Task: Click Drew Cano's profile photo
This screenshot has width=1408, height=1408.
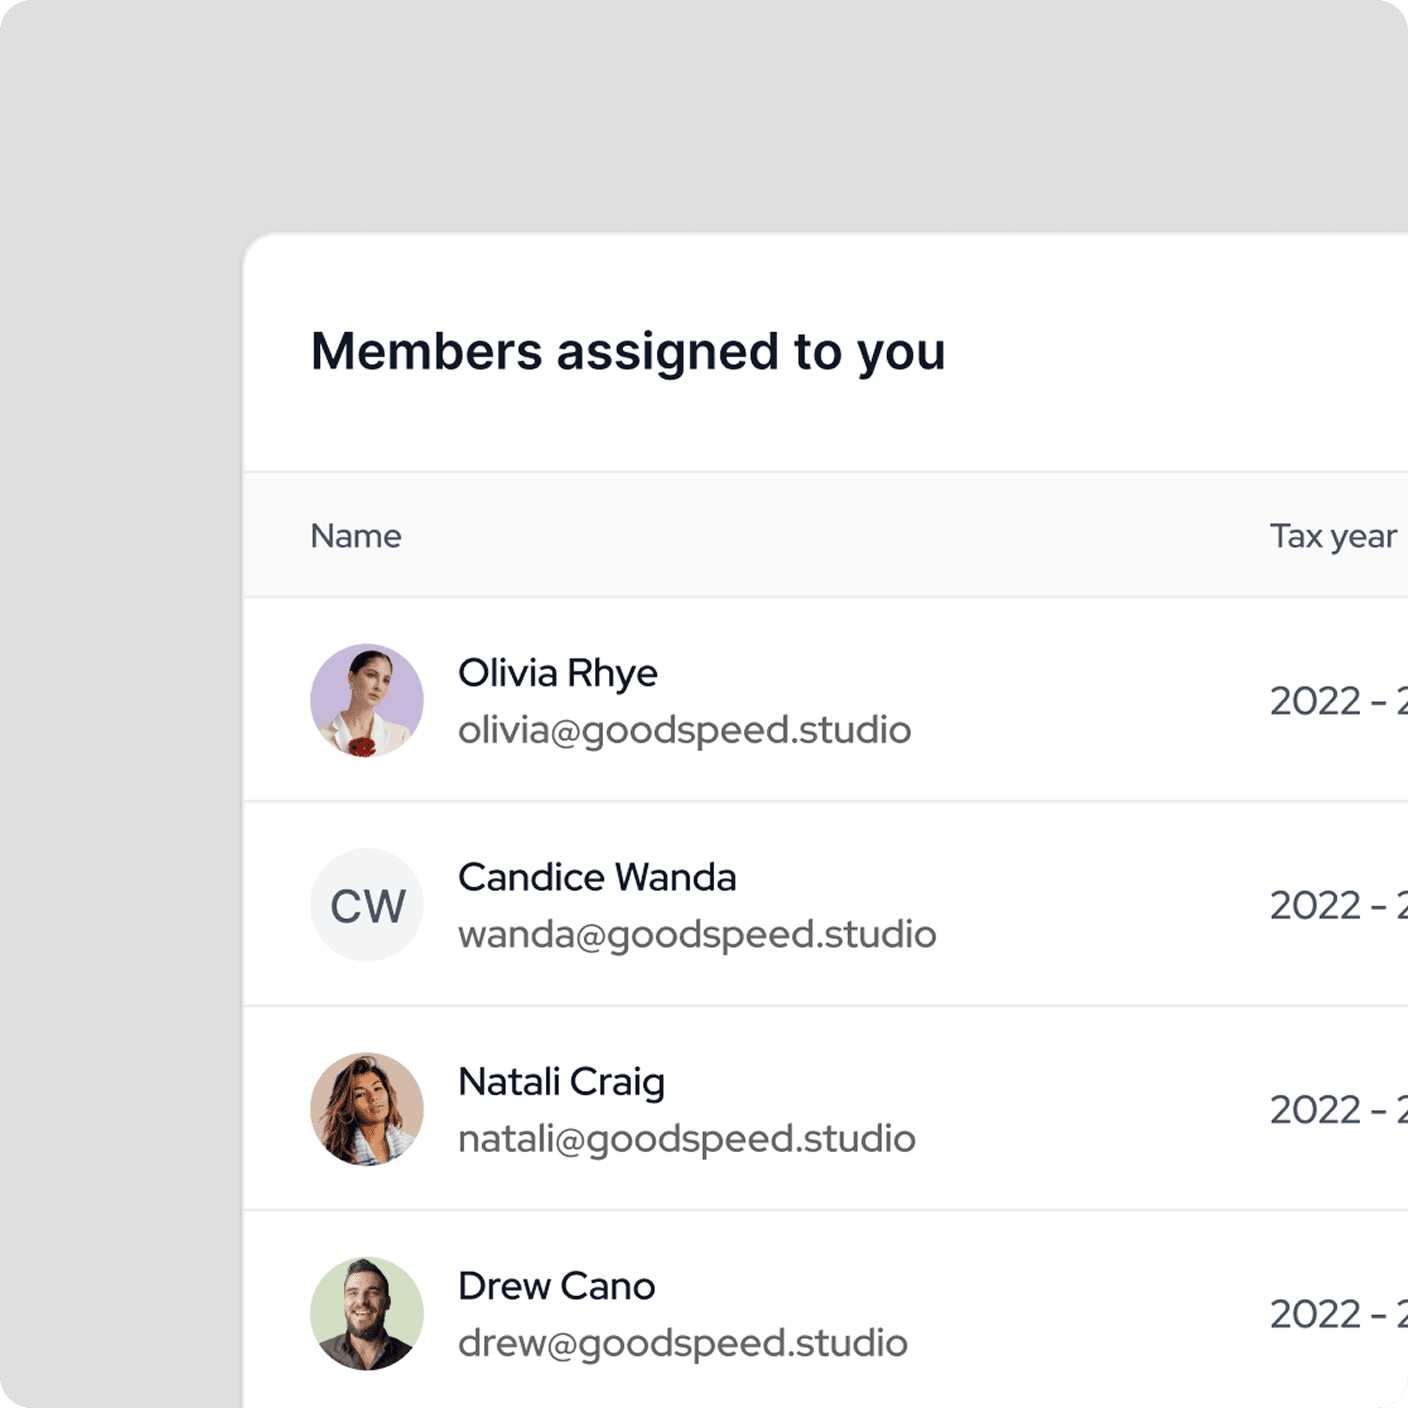Action: click(x=367, y=1313)
